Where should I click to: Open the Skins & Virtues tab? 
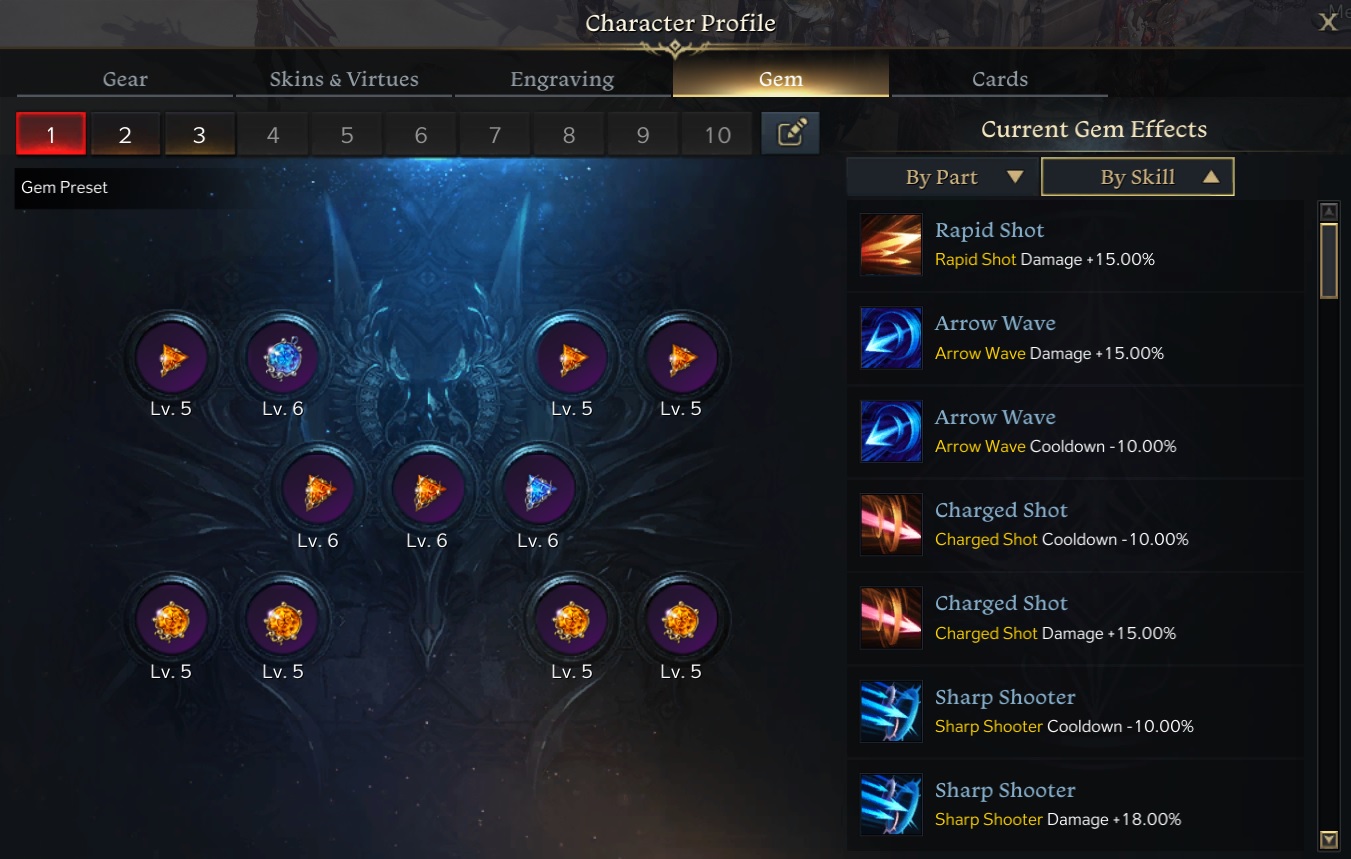click(344, 79)
